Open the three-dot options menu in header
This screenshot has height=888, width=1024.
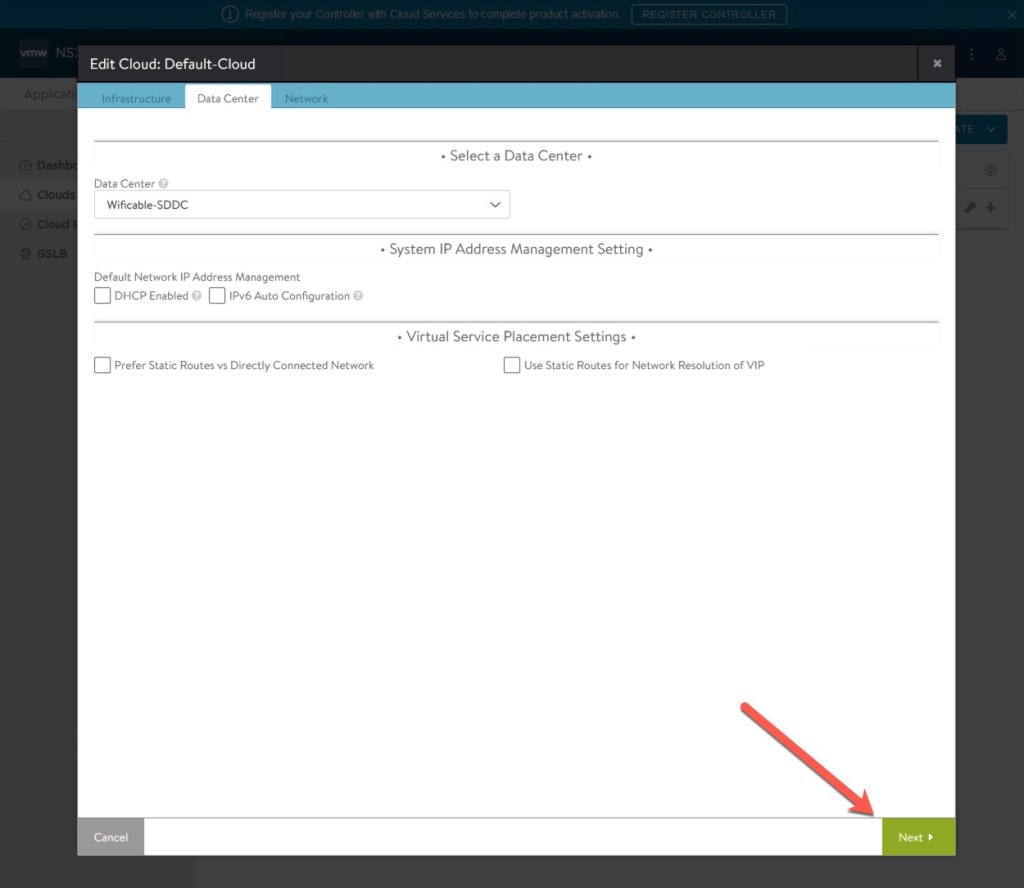(x=971, y=54)
